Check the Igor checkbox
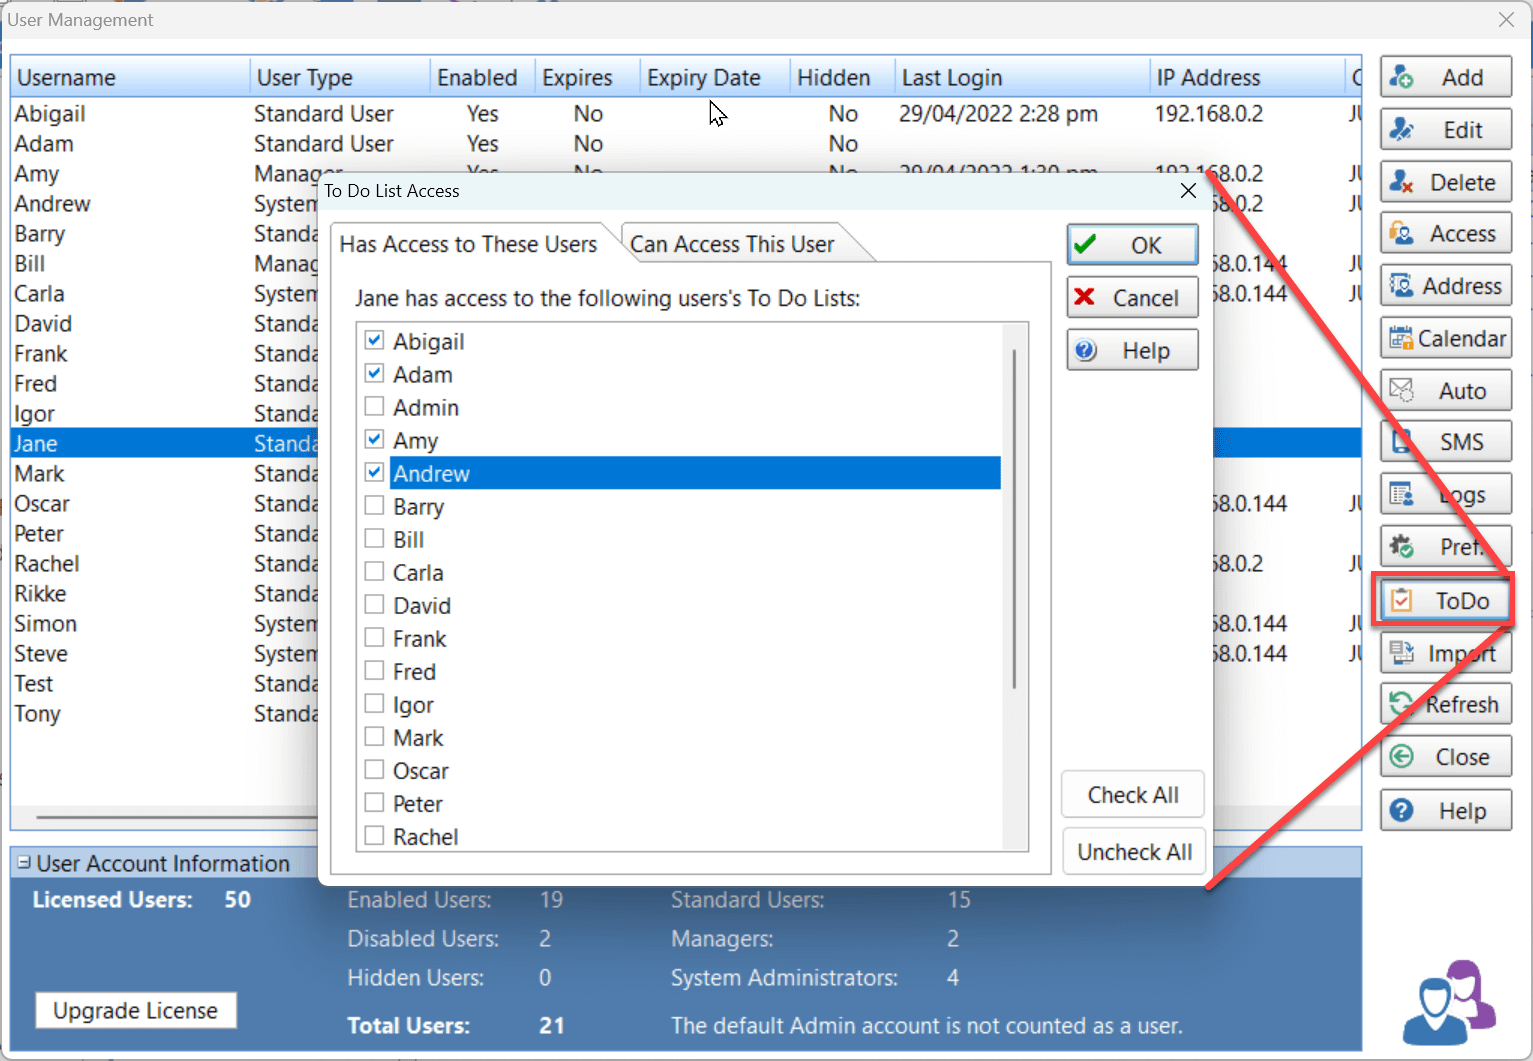 click(374, 703)
